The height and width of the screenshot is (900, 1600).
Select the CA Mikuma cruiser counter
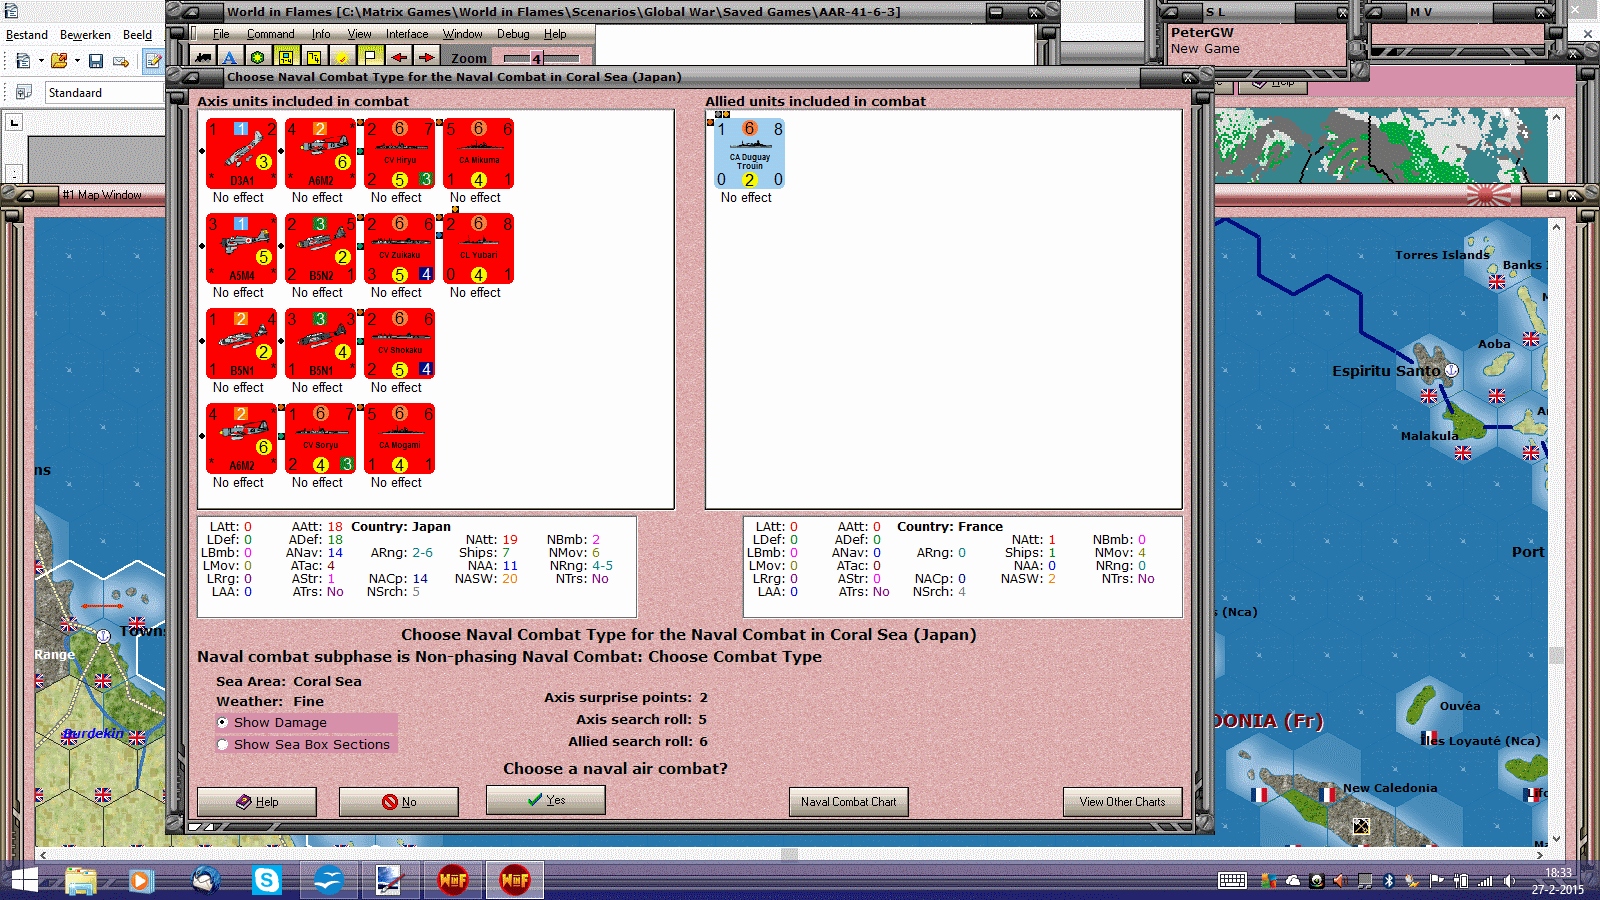coord(479,153)
